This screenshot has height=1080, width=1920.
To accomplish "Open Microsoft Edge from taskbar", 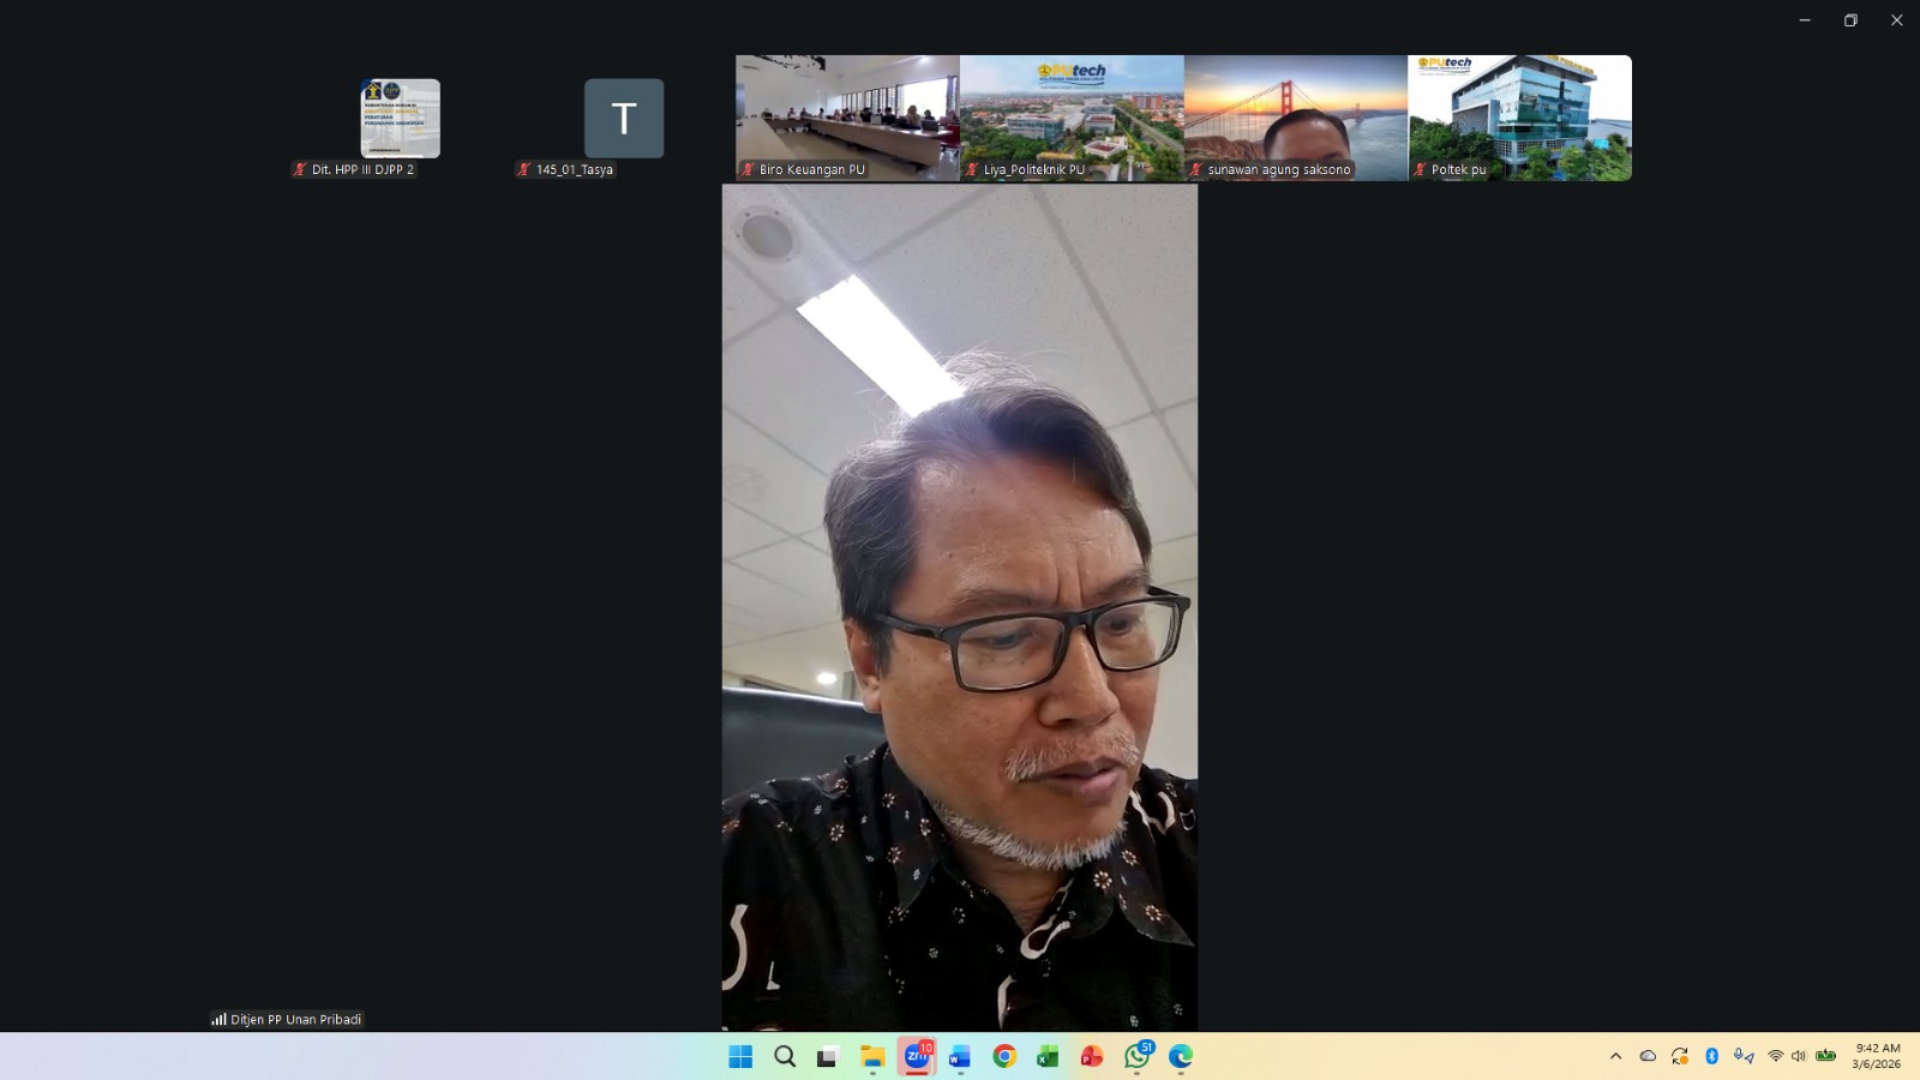I will (1180, 1056).
